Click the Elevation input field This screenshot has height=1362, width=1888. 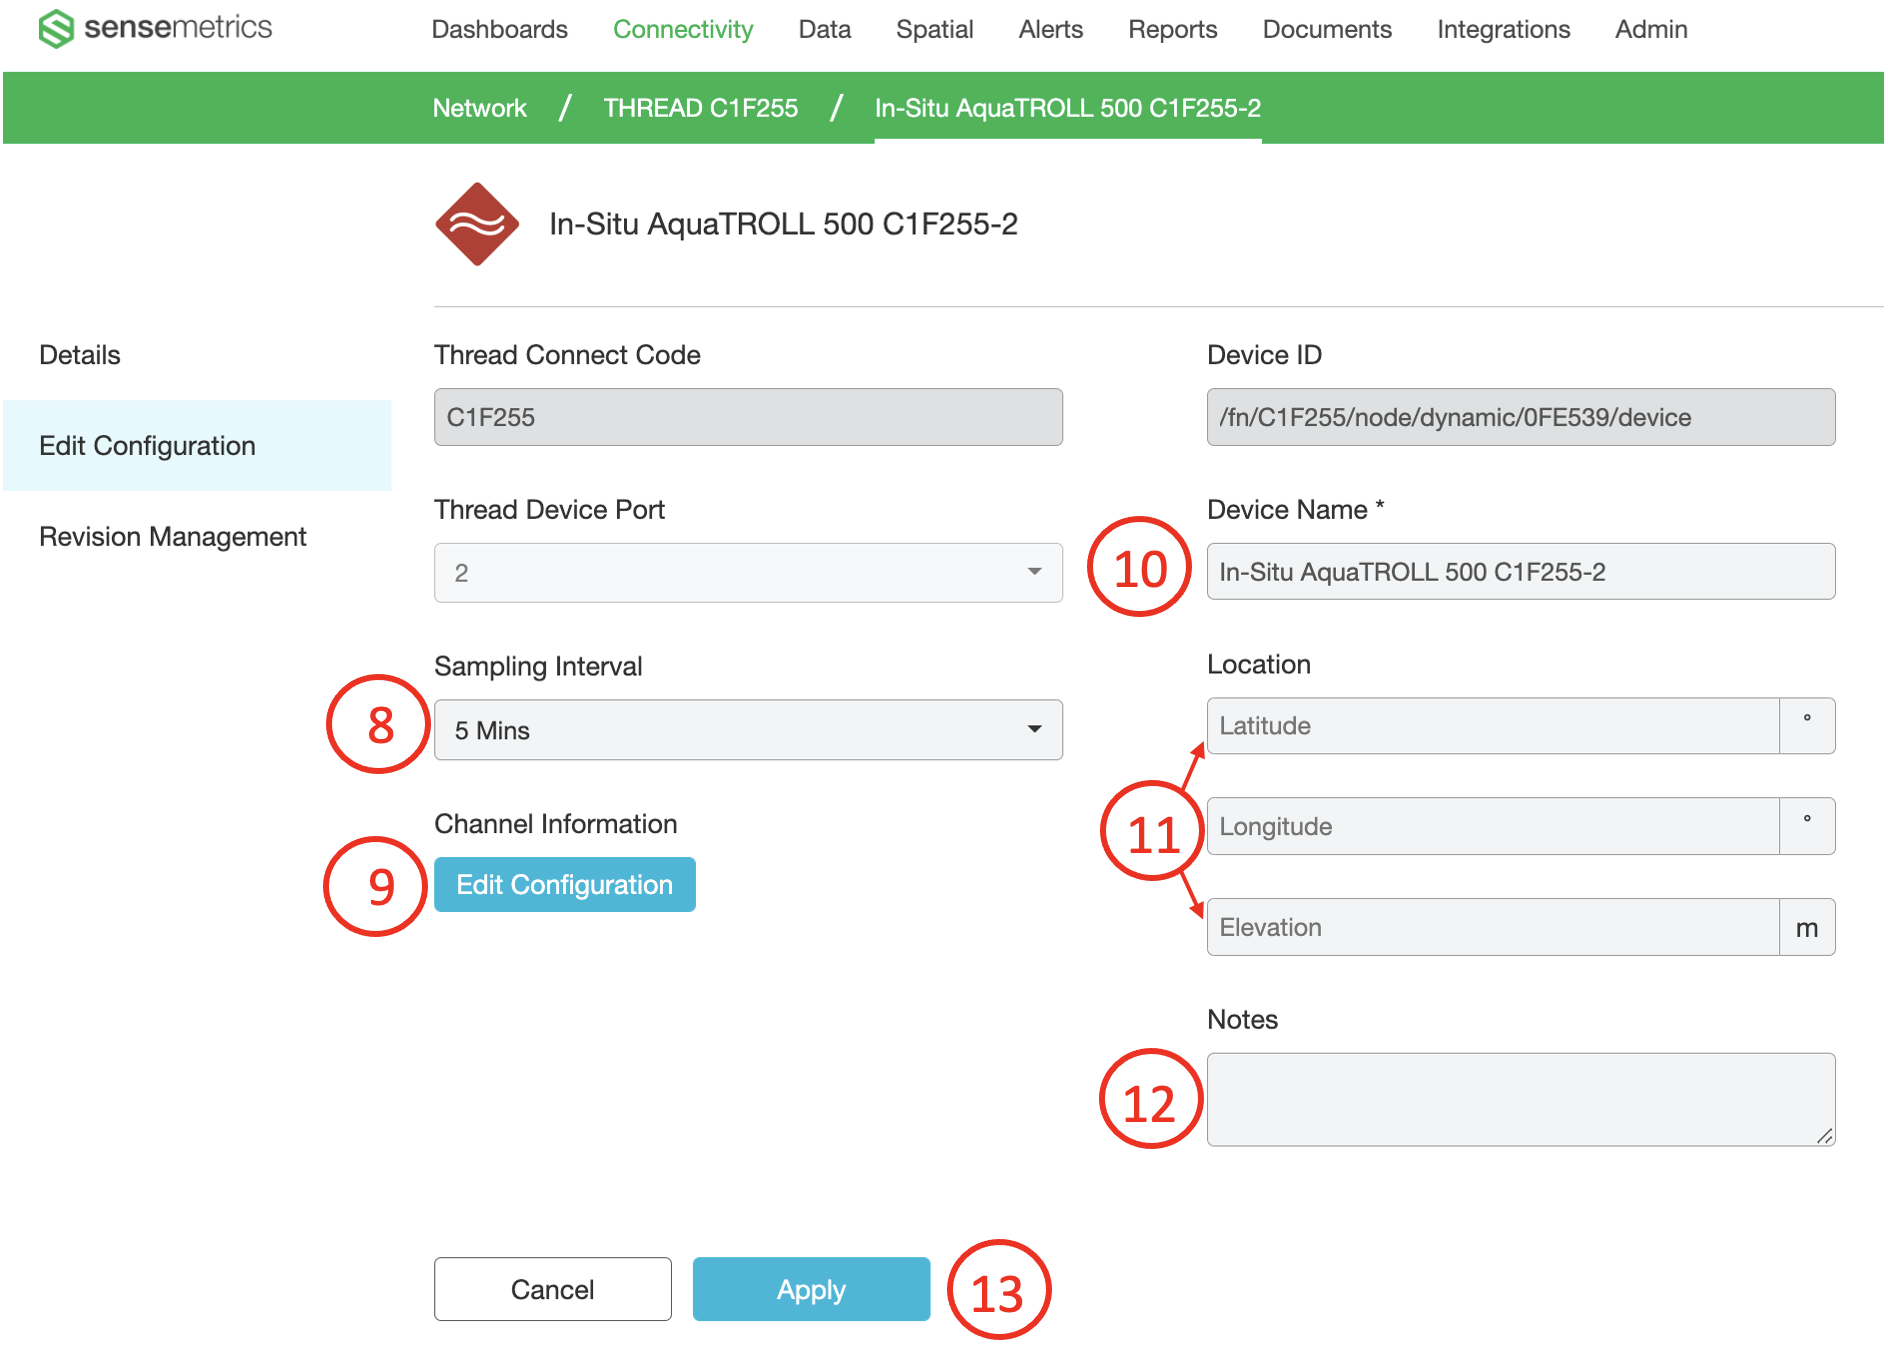coord(1493,927)
